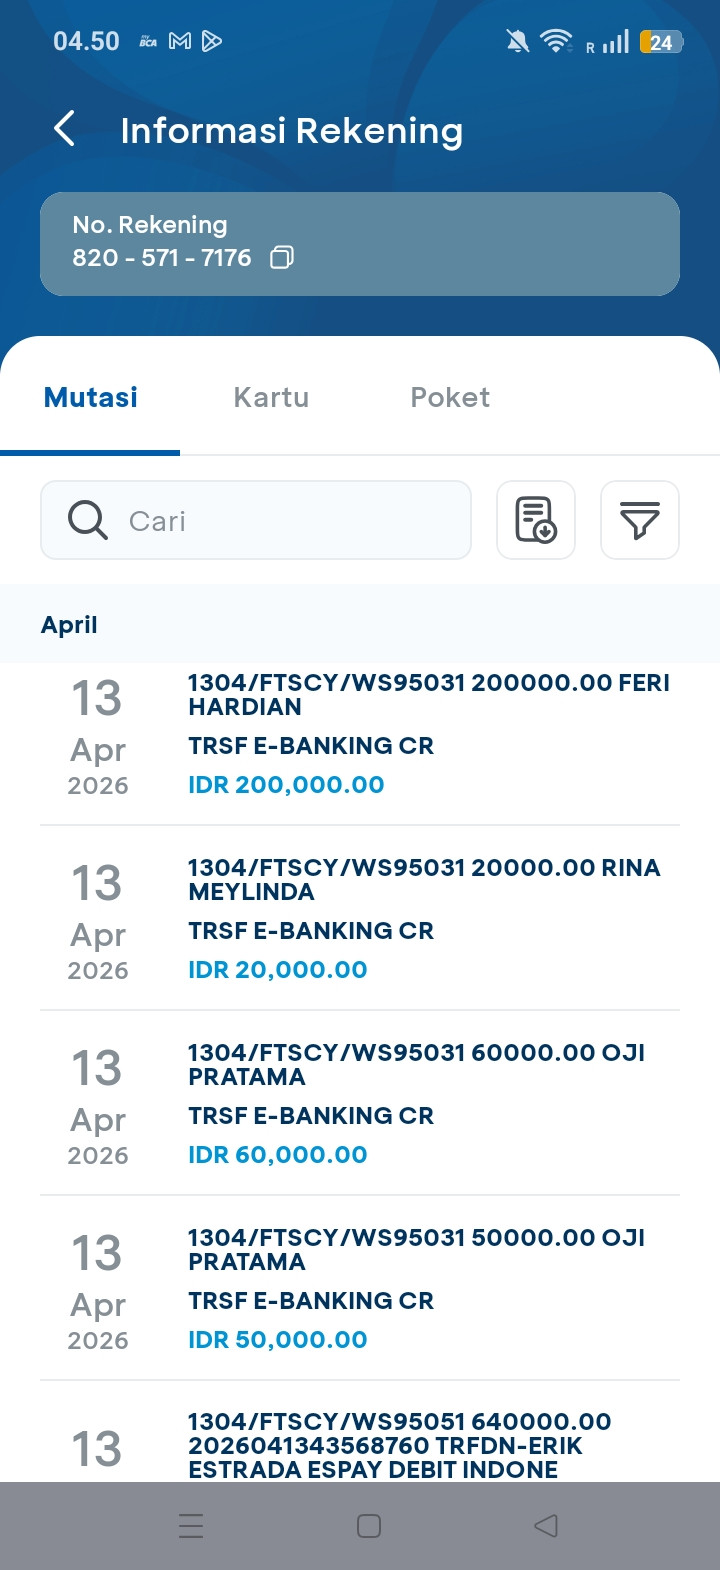Screen dimensions: 720x1570
Task: Copy the account number with the copy icon
Action: (282, 258)
